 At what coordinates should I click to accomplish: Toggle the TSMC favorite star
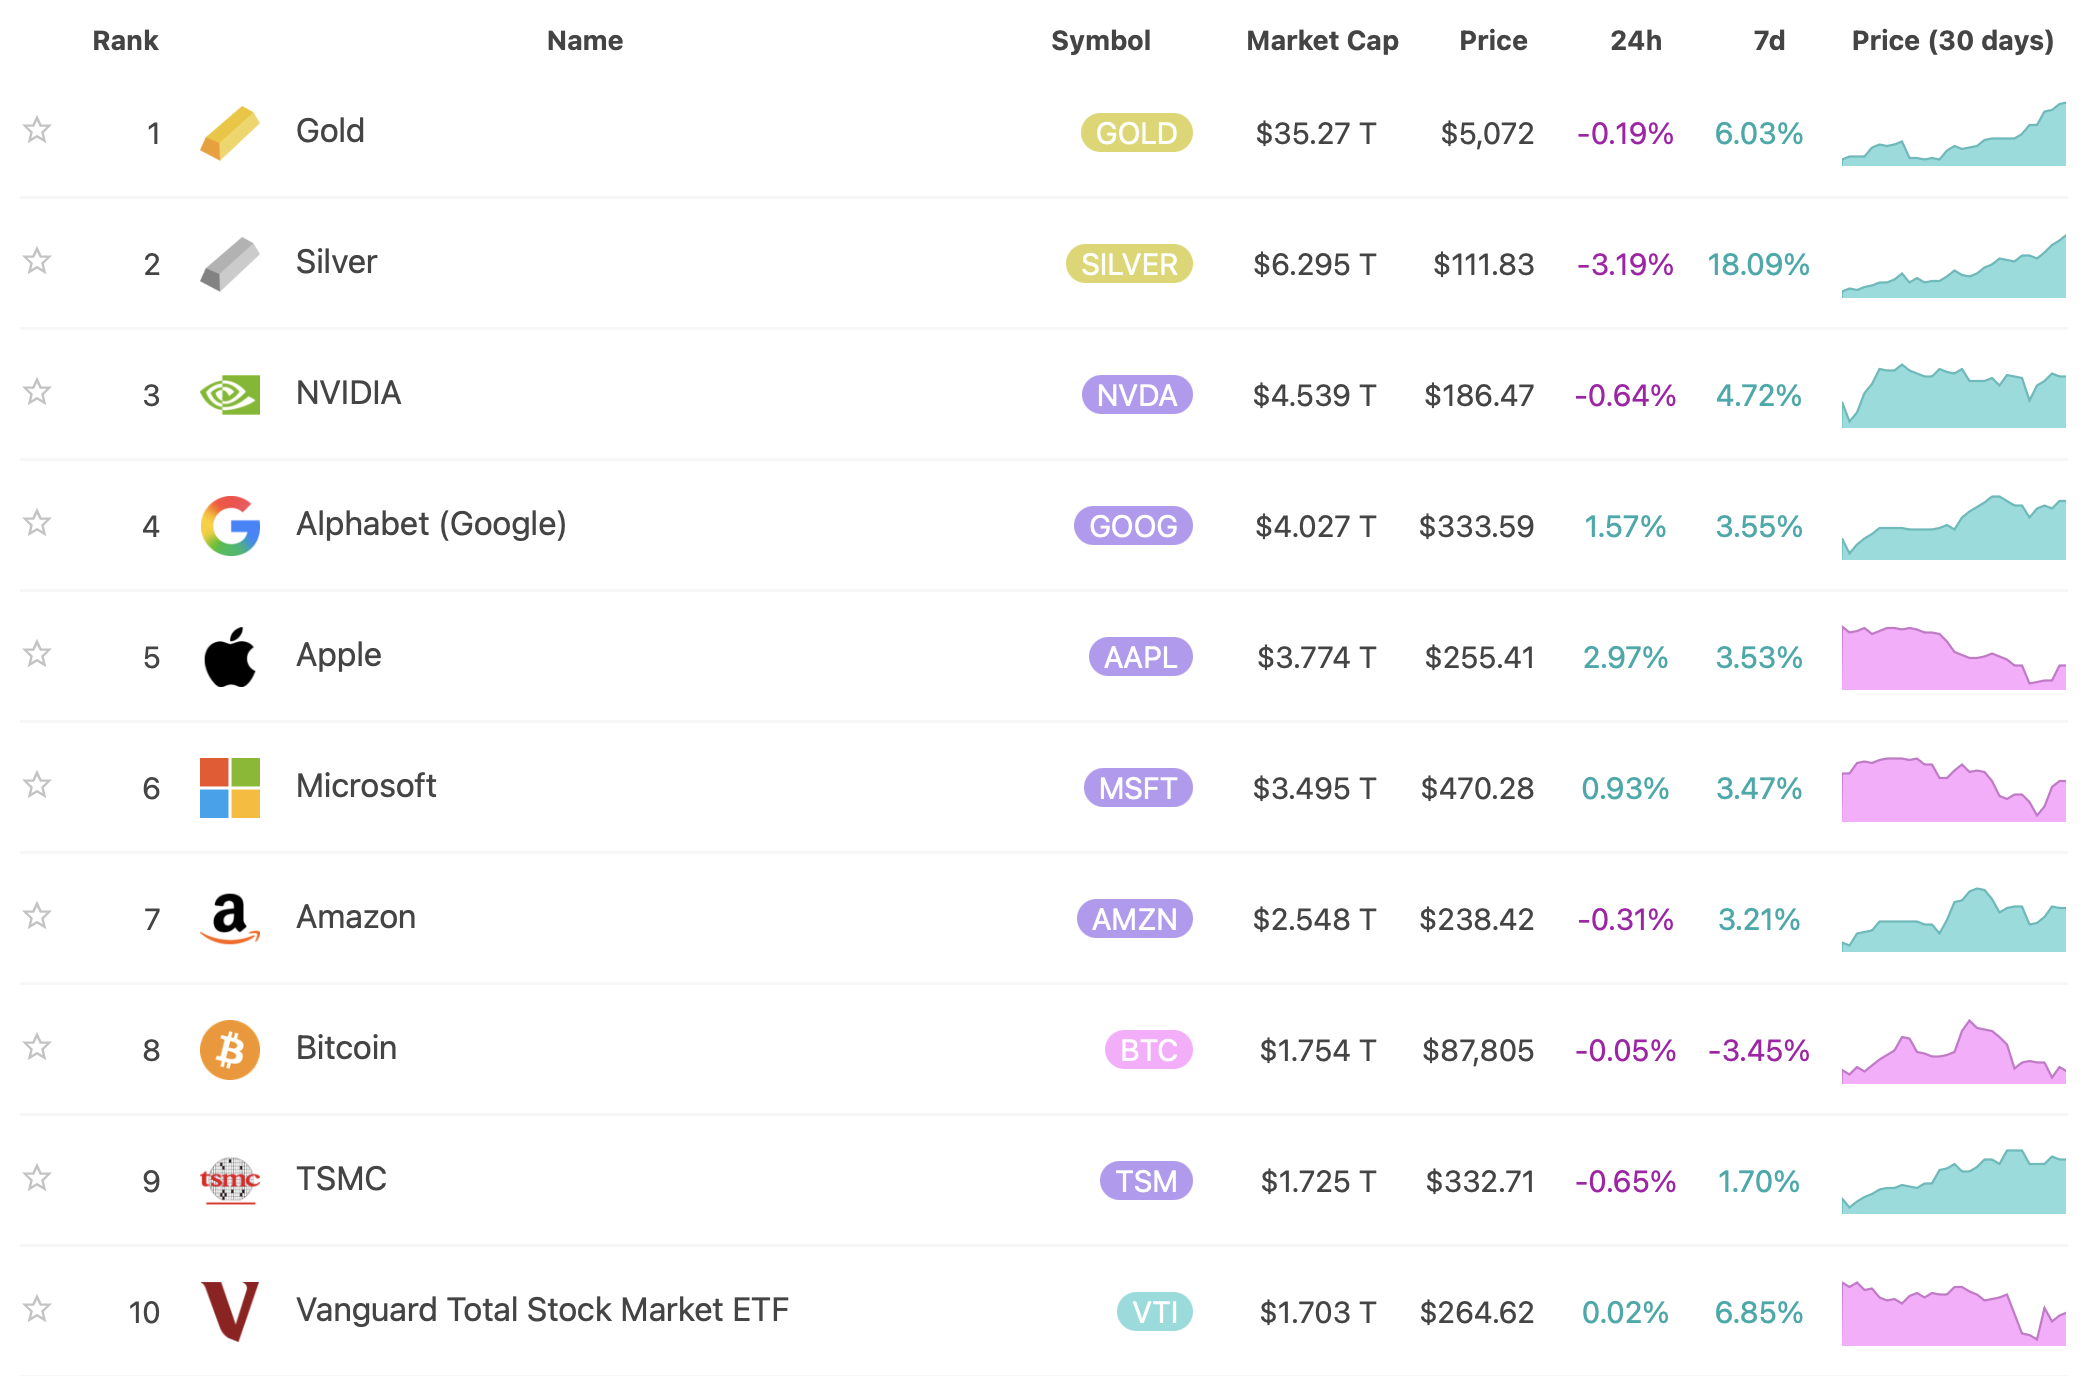pos(37,1178)
